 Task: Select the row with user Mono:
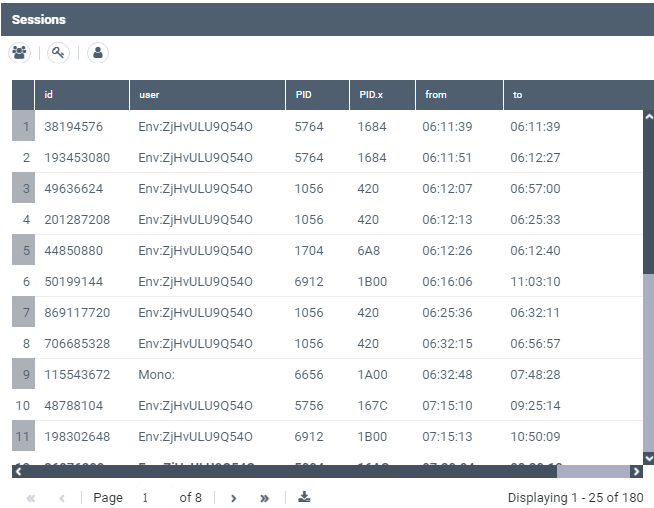[156, 375]
